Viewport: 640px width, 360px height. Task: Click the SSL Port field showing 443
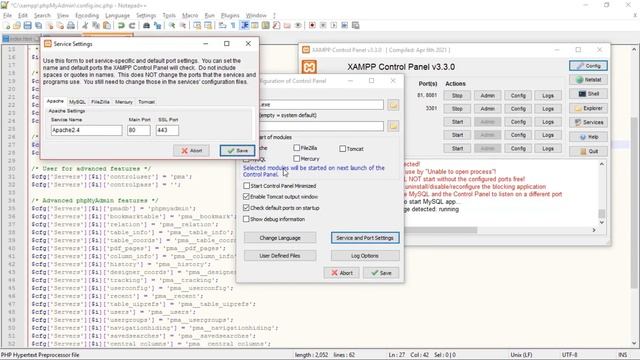coord(167,130)
